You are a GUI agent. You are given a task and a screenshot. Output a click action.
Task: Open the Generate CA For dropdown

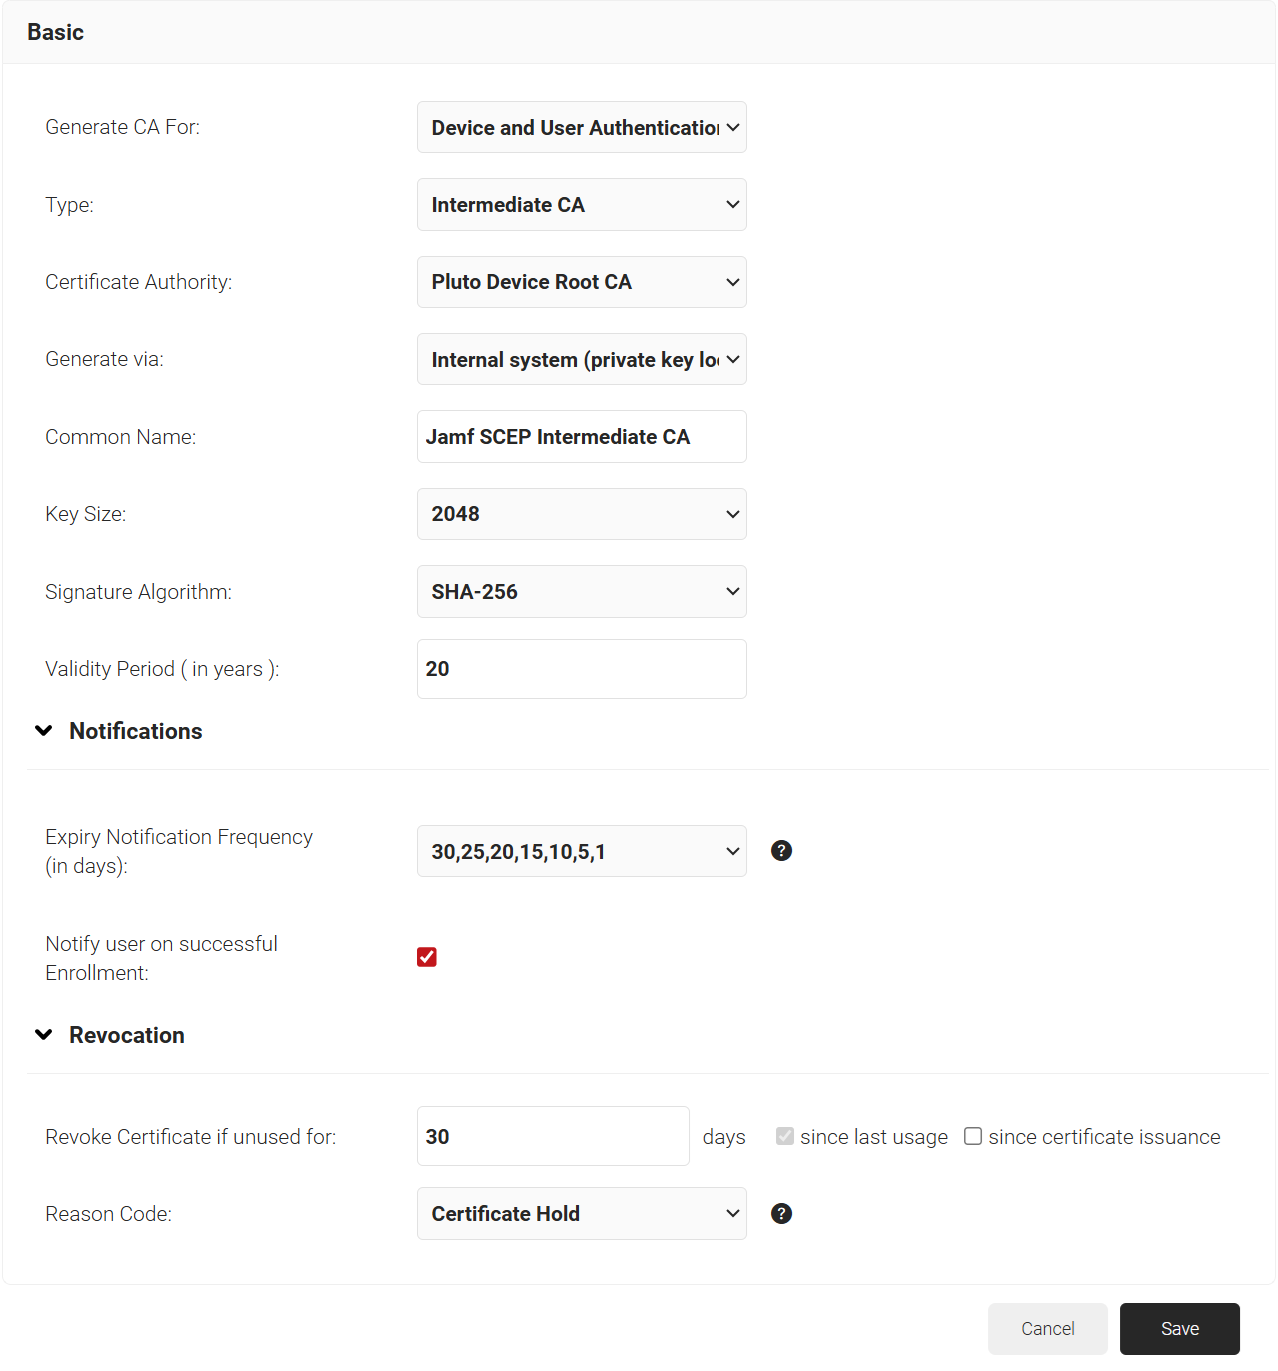click(x=581, y=128)
